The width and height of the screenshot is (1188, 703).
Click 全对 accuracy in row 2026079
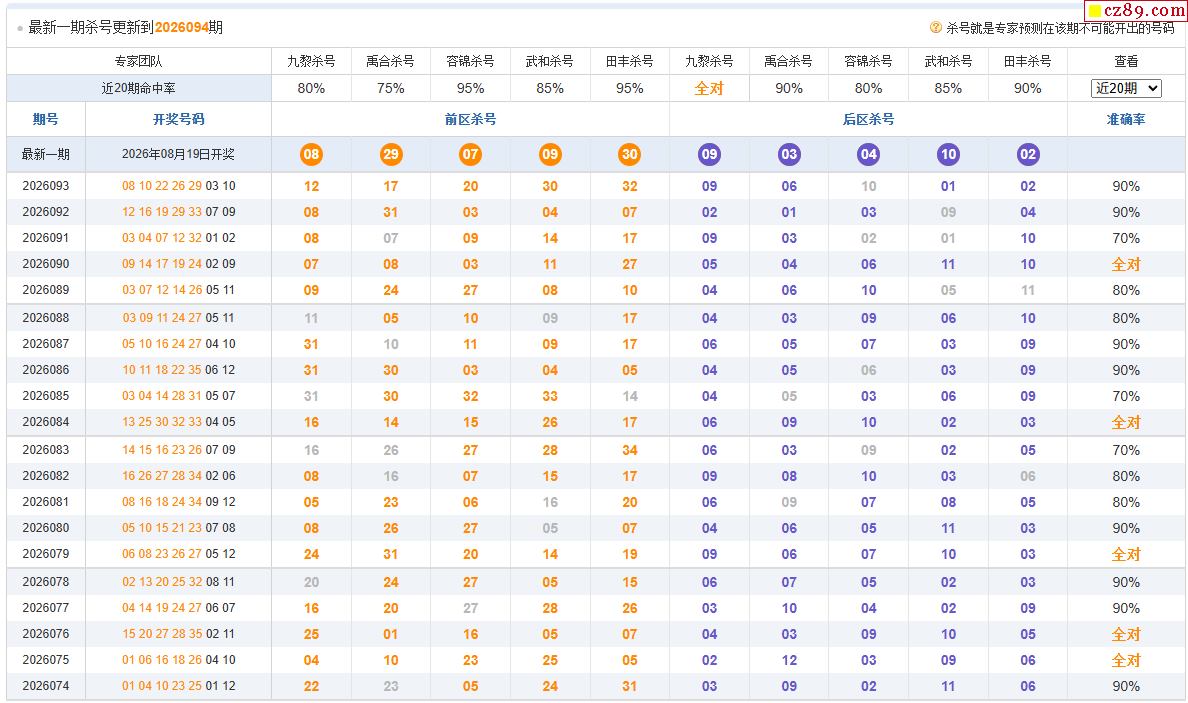point(1126,555)
